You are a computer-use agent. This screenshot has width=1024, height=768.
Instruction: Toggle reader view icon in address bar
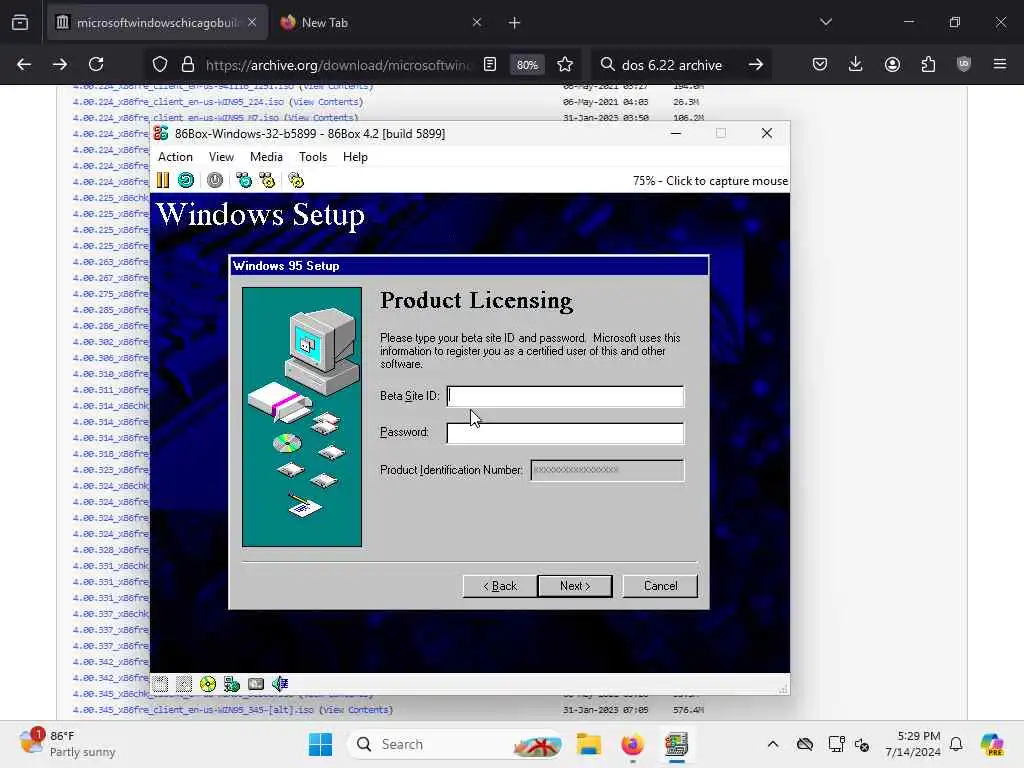490,64
